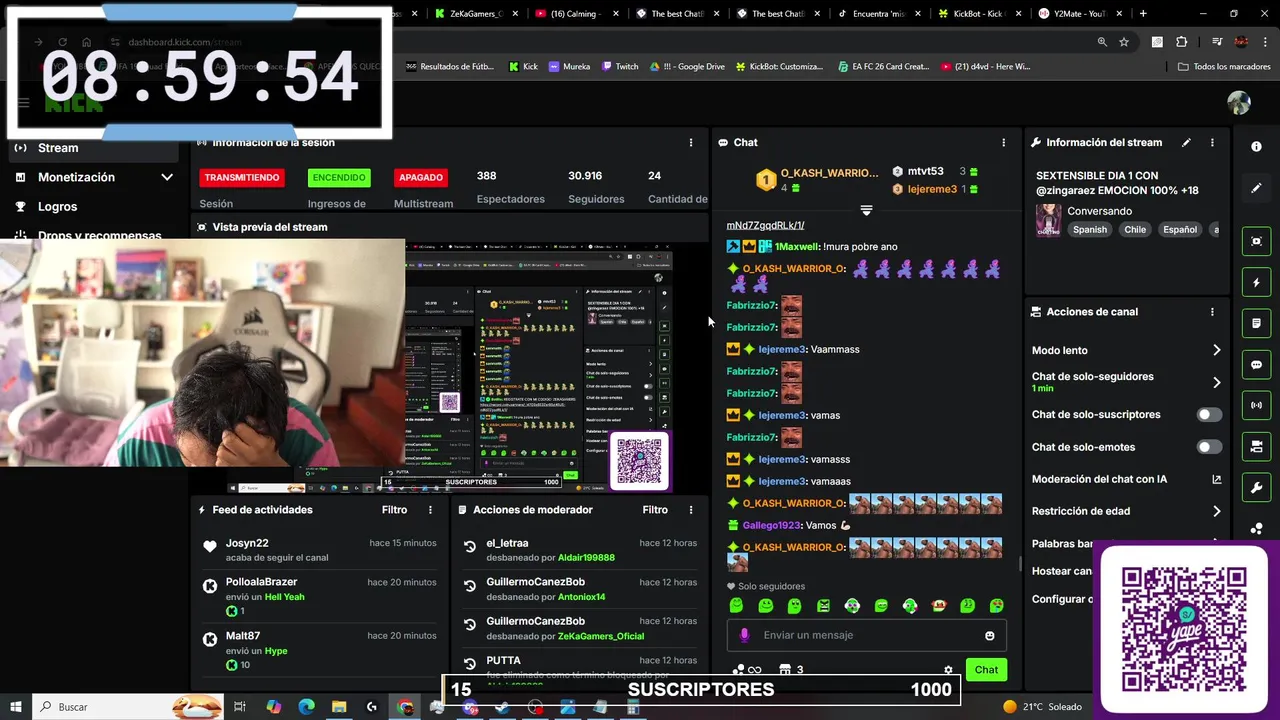
Task: Open channel actions three-dot menu
Action: pos(1212,312)
